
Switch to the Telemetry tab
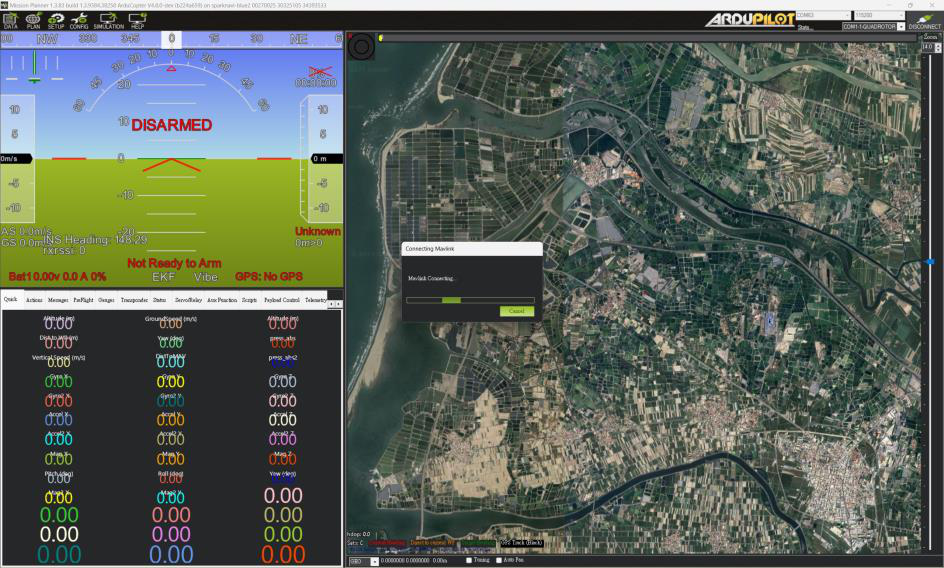(x=315, y=300)
